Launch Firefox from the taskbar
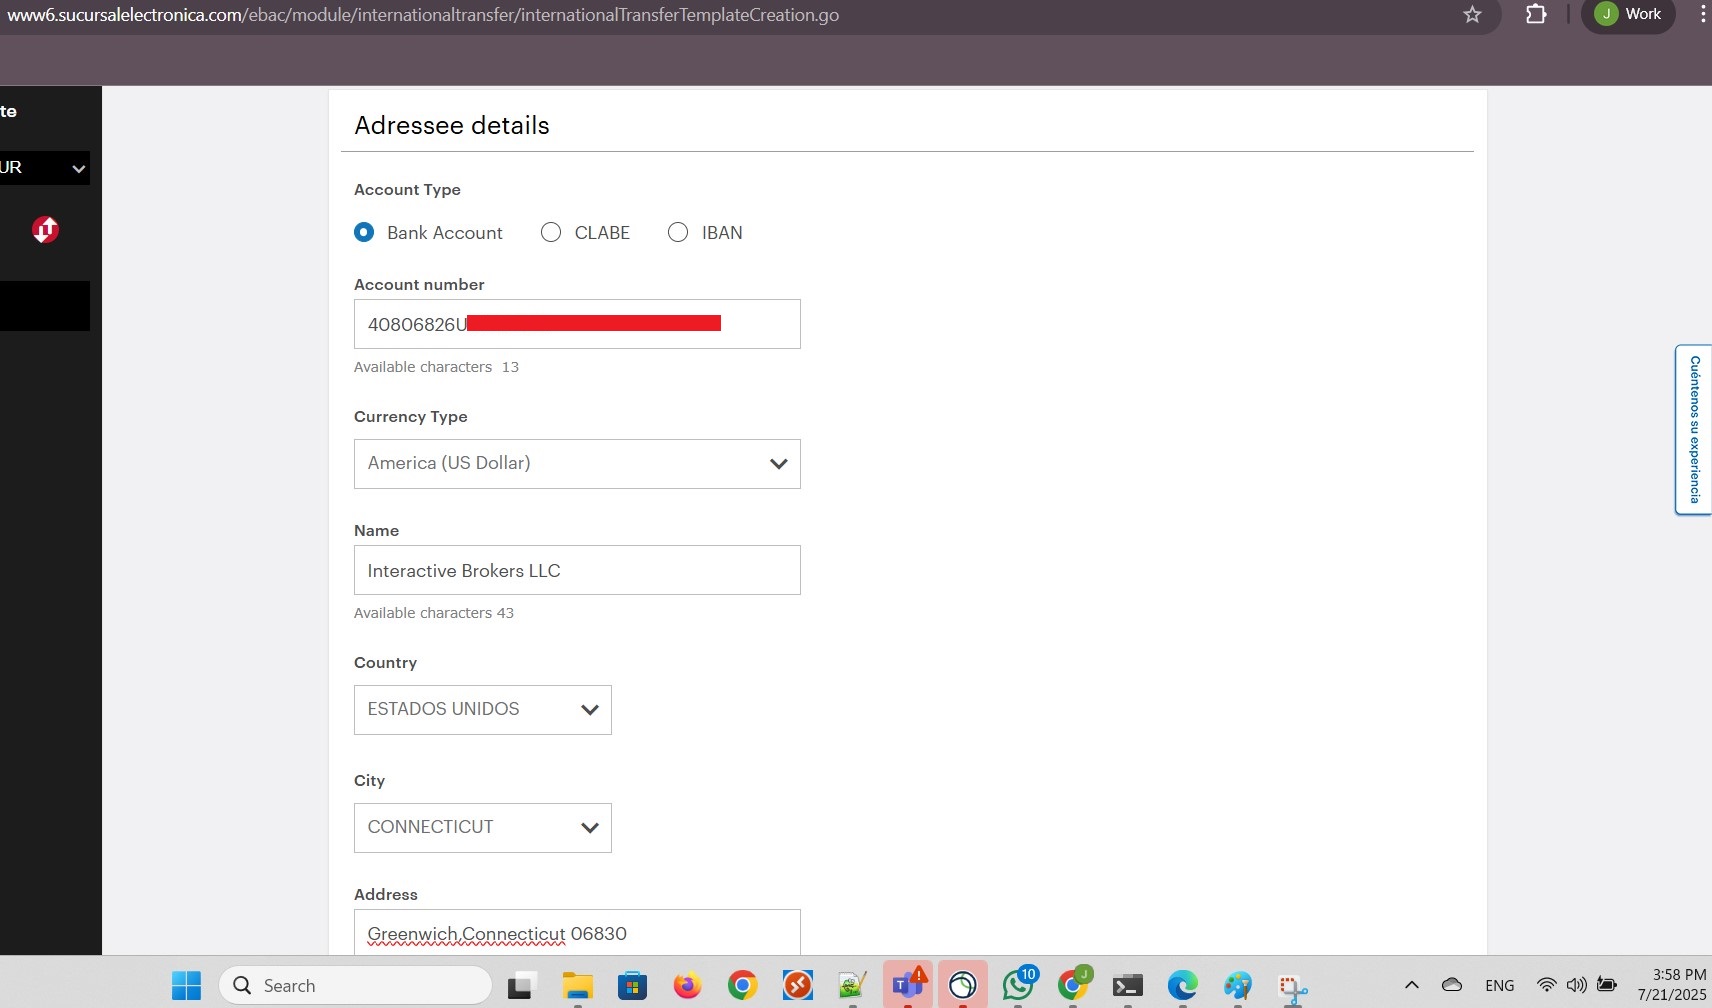Viewport: 1712px width, 1008px height. (x=687, y=986)
